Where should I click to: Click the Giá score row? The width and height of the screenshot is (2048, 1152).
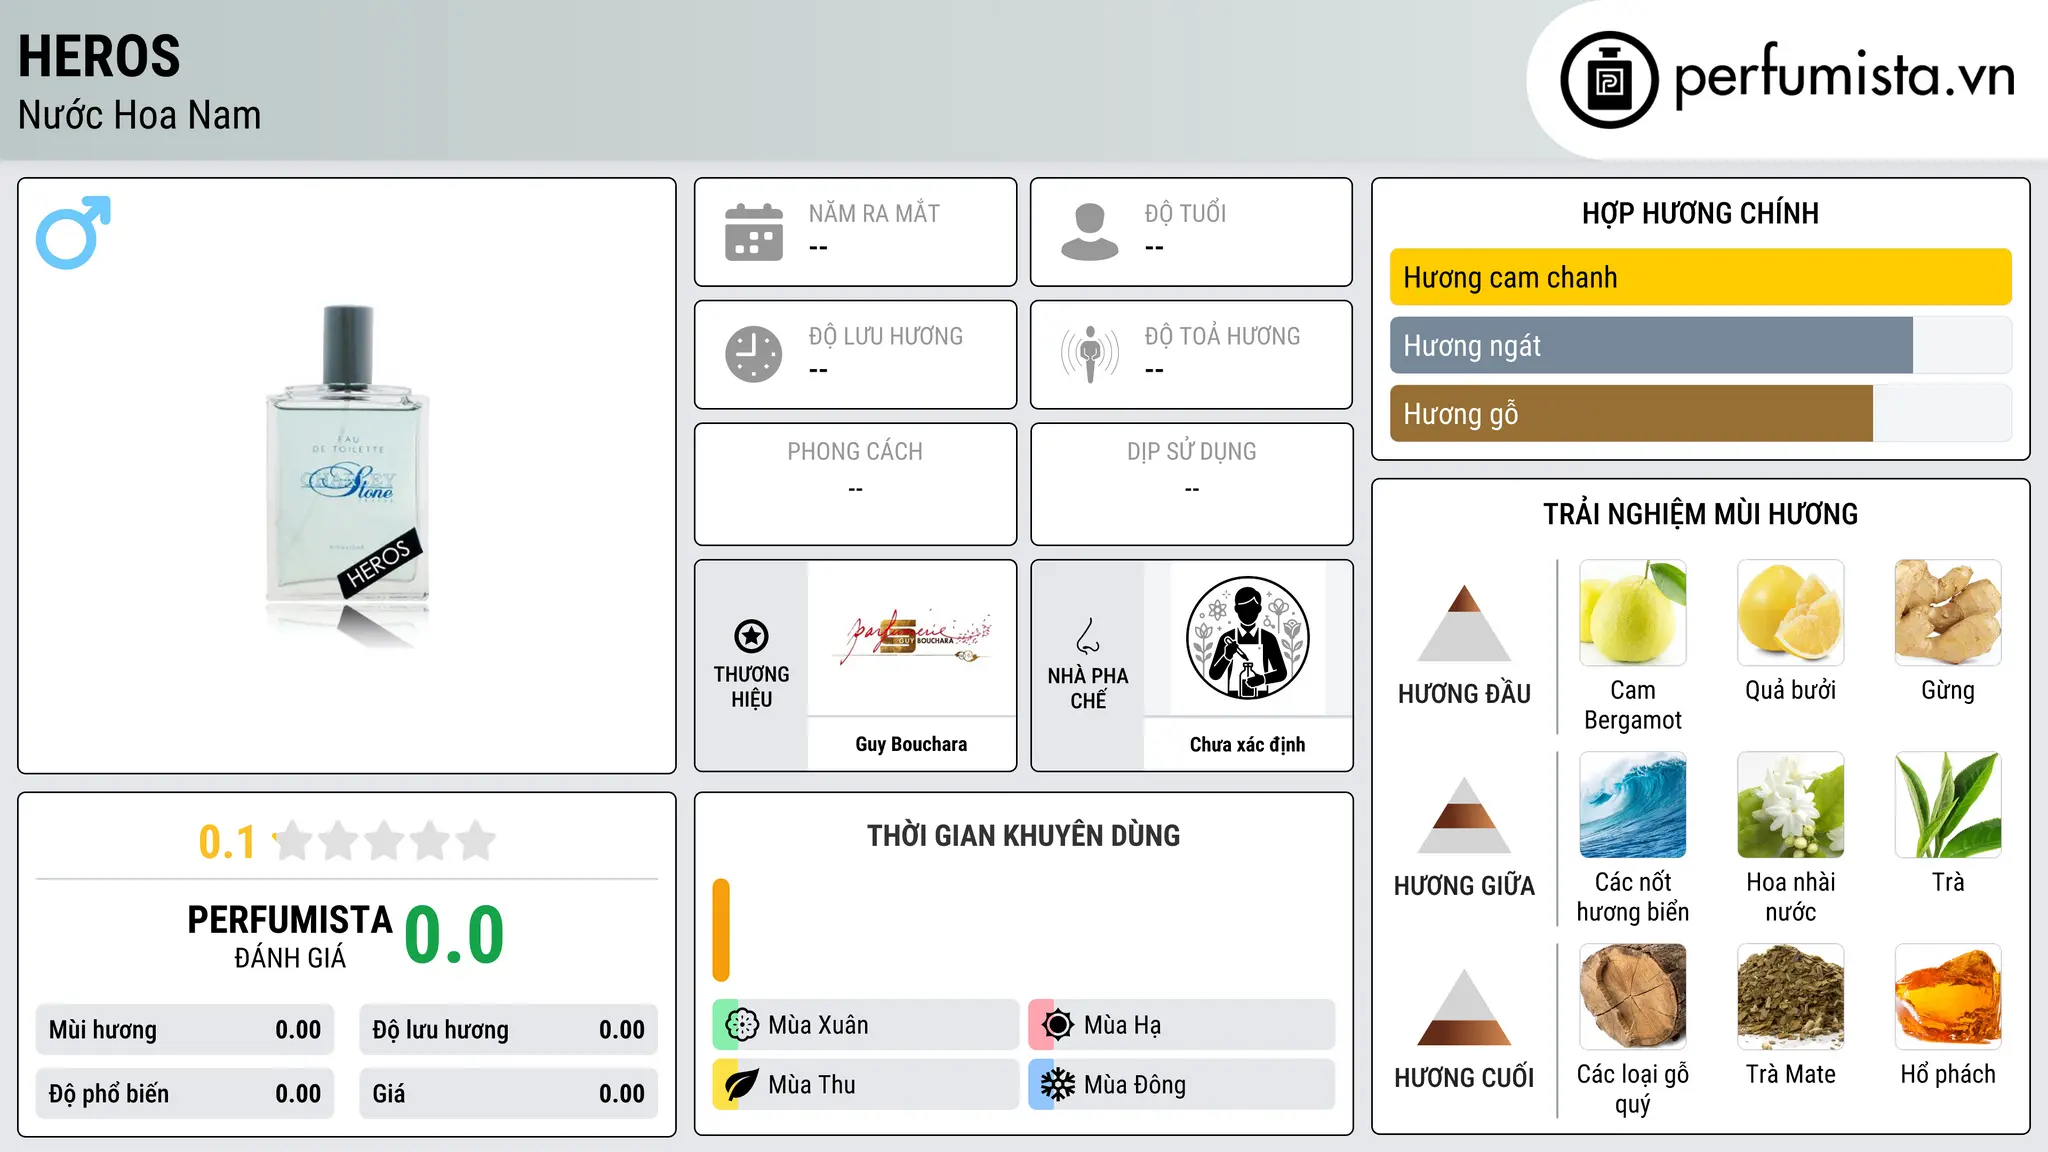tap(508, 1094)
